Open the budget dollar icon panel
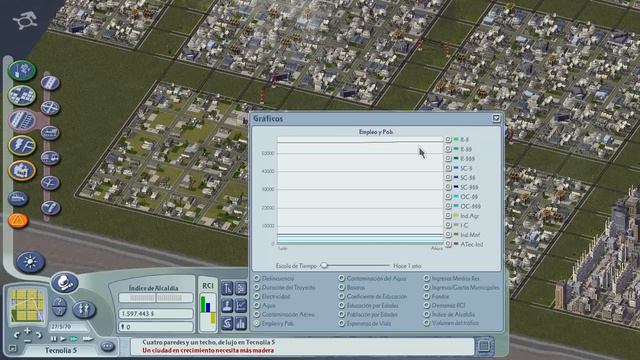 pos(227,324)
